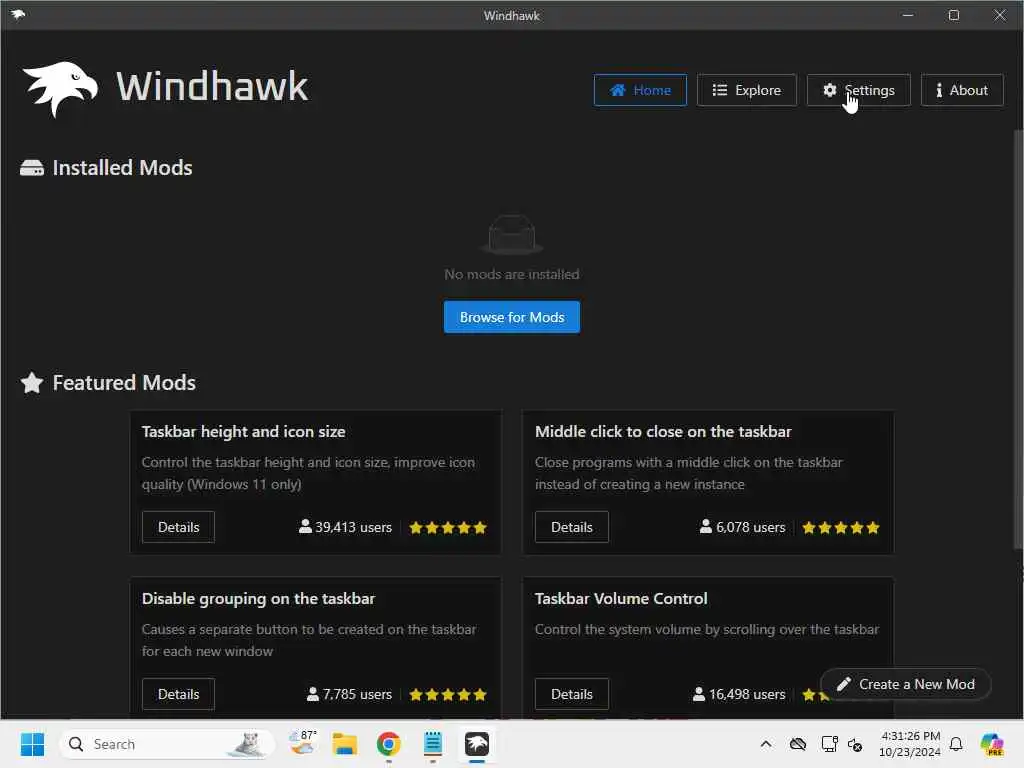Open the Windows Start menu
Viewport: 1024px width, 768px height.
32,744
